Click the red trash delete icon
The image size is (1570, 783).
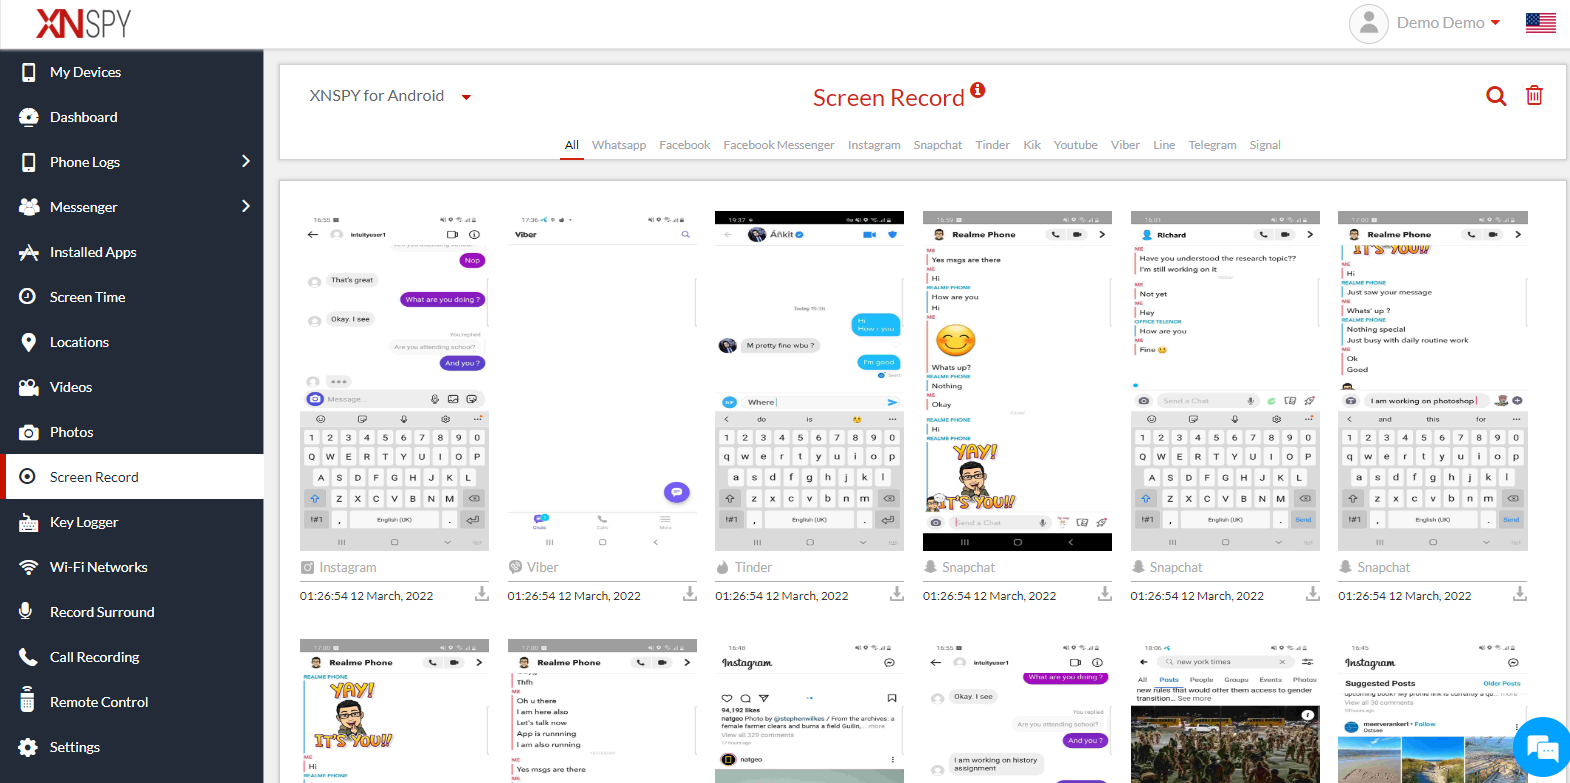[1534, 95]
